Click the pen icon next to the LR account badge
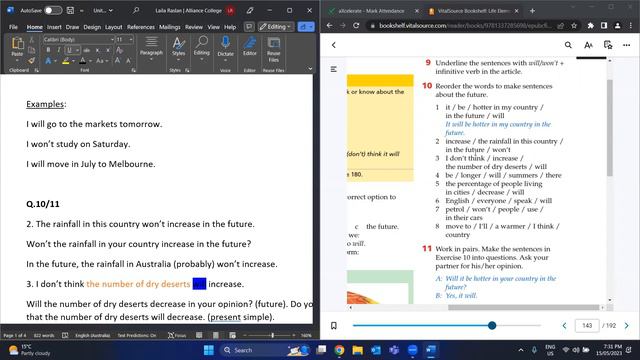The width and height of the screenshot is (640, 360). click(250, 11)
